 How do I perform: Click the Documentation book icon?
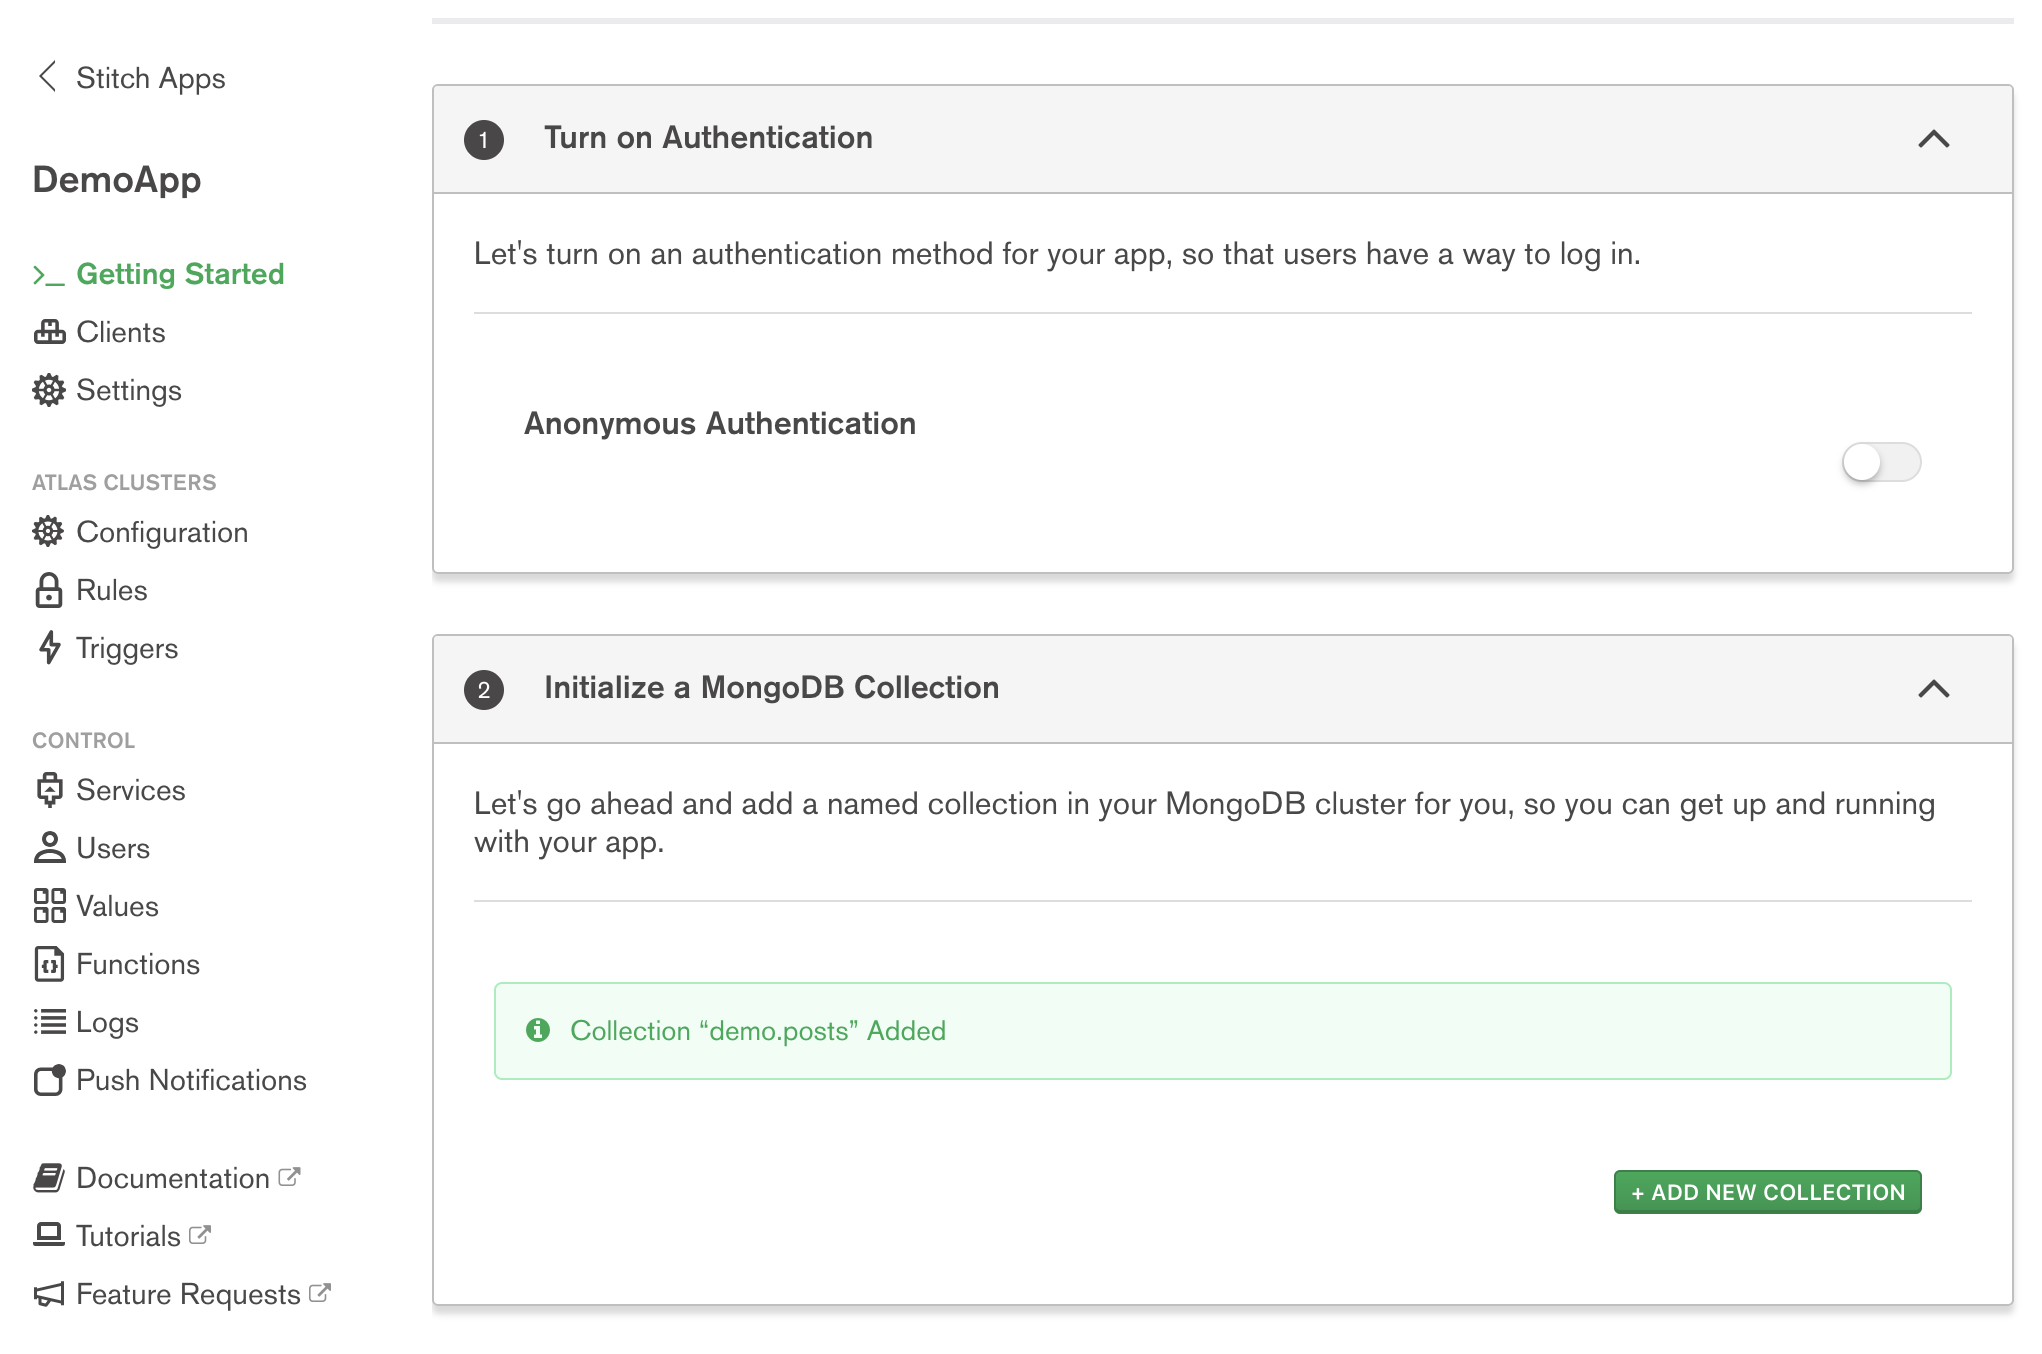(x=49, y=1178)
